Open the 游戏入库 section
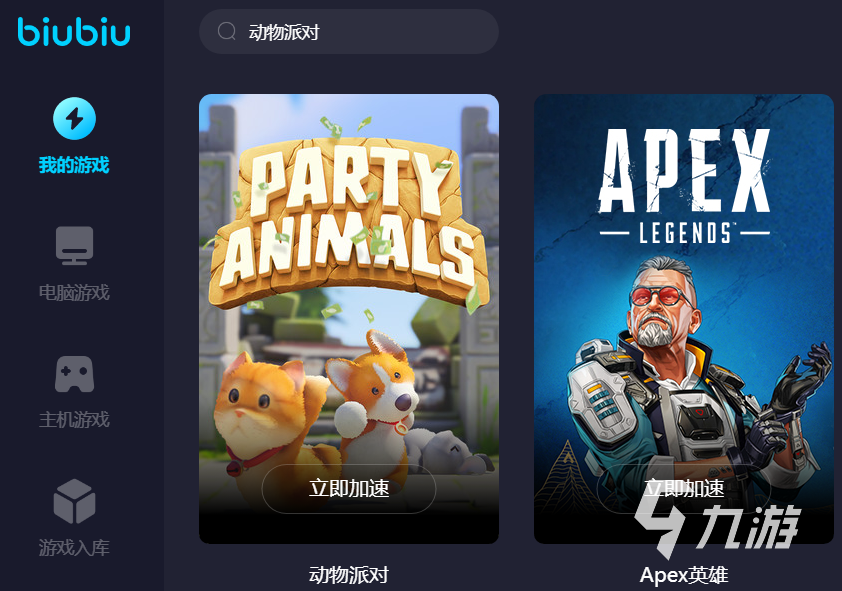842x591 pixels. tap(74, 548)
